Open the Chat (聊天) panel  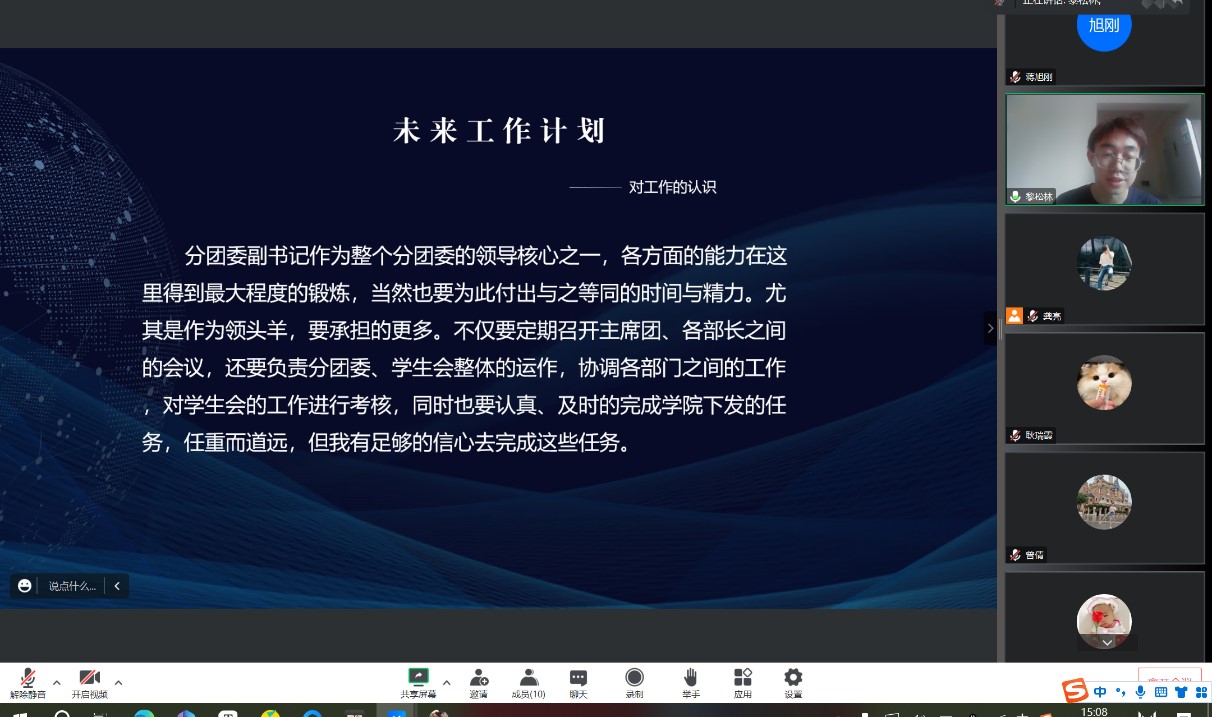578,679
